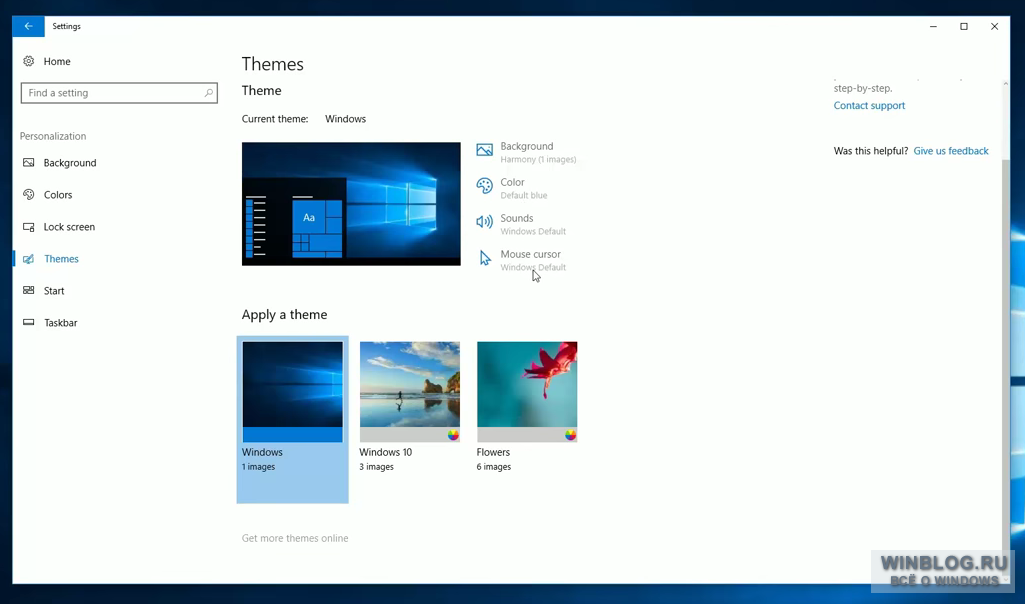Click the theme Background image icon

pos(484,150)
